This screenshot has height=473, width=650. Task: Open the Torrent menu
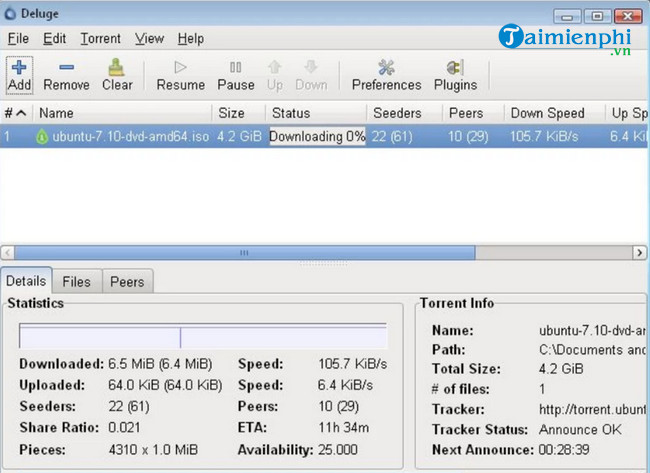tap(100, 38)
